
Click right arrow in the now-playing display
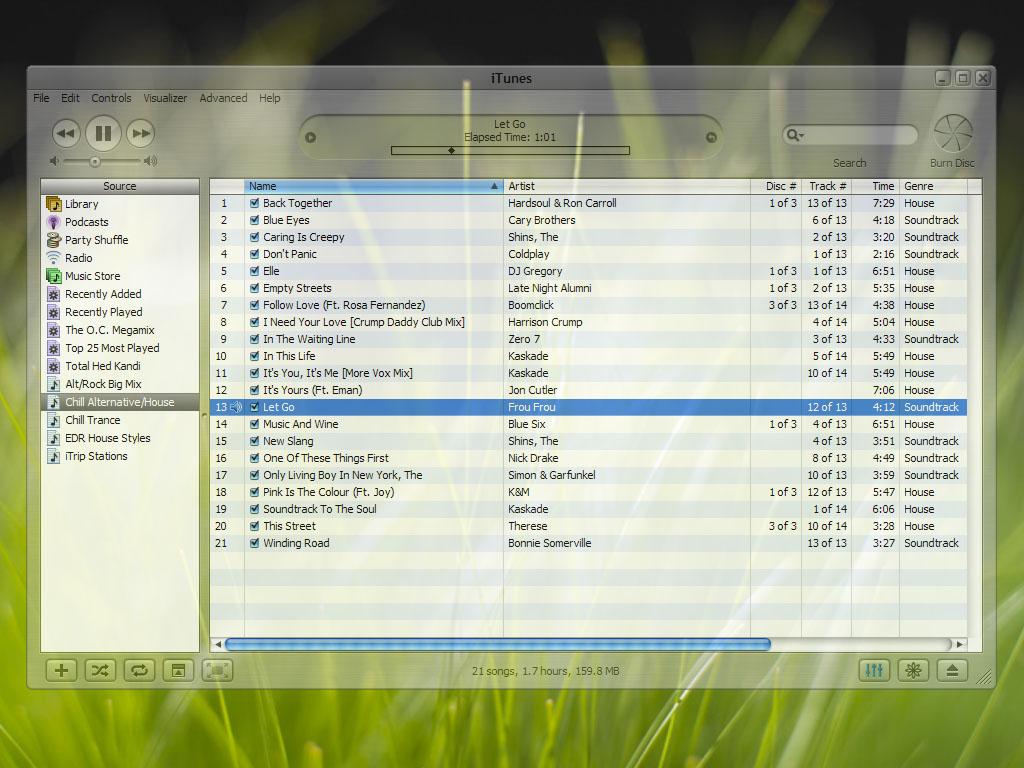[711, 138]
